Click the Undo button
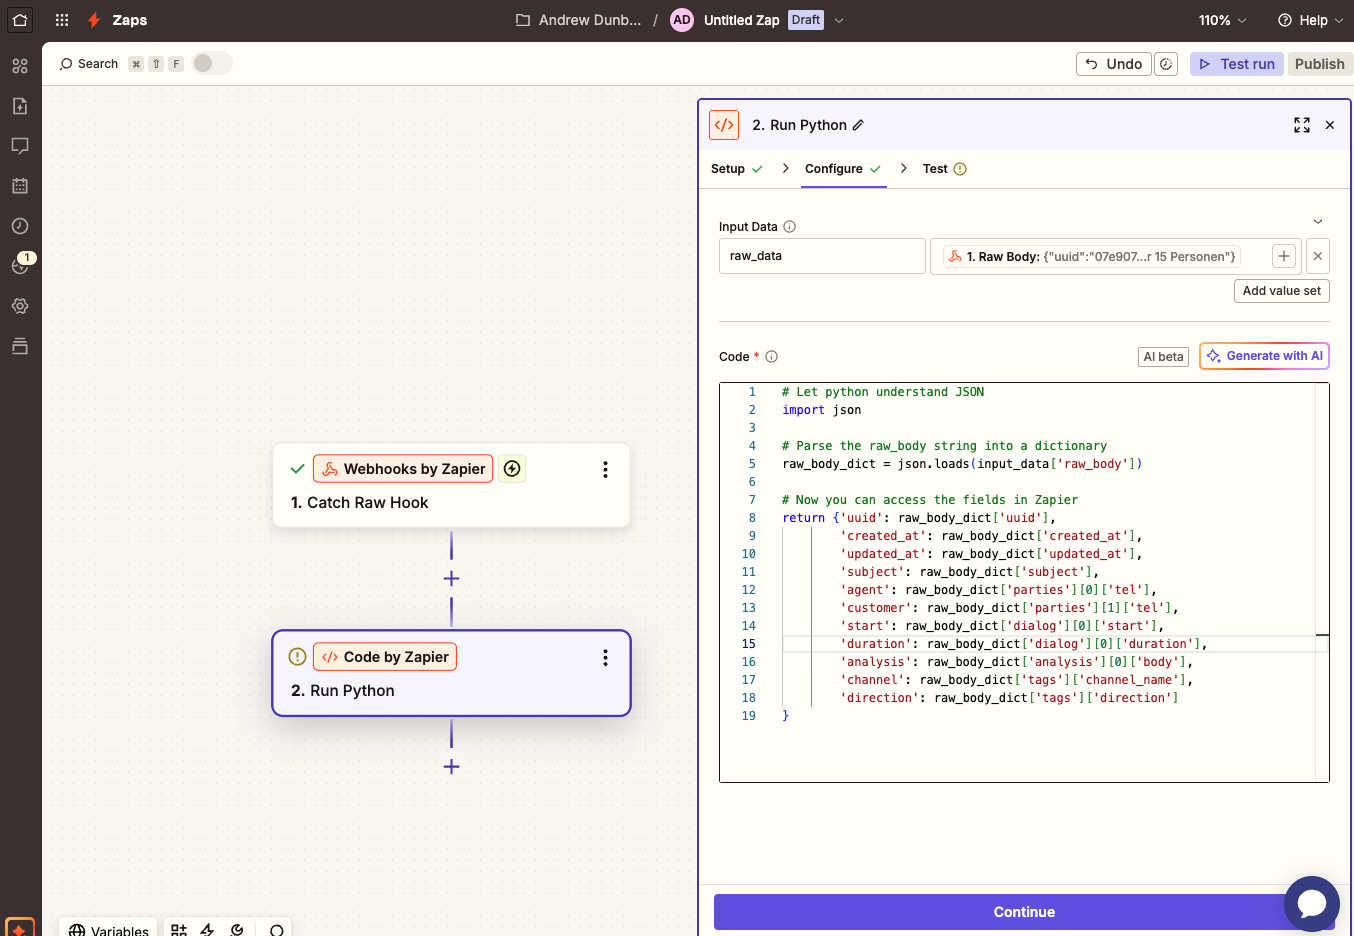Screen dimensions: 1354x936 (x=1113, y=64)
